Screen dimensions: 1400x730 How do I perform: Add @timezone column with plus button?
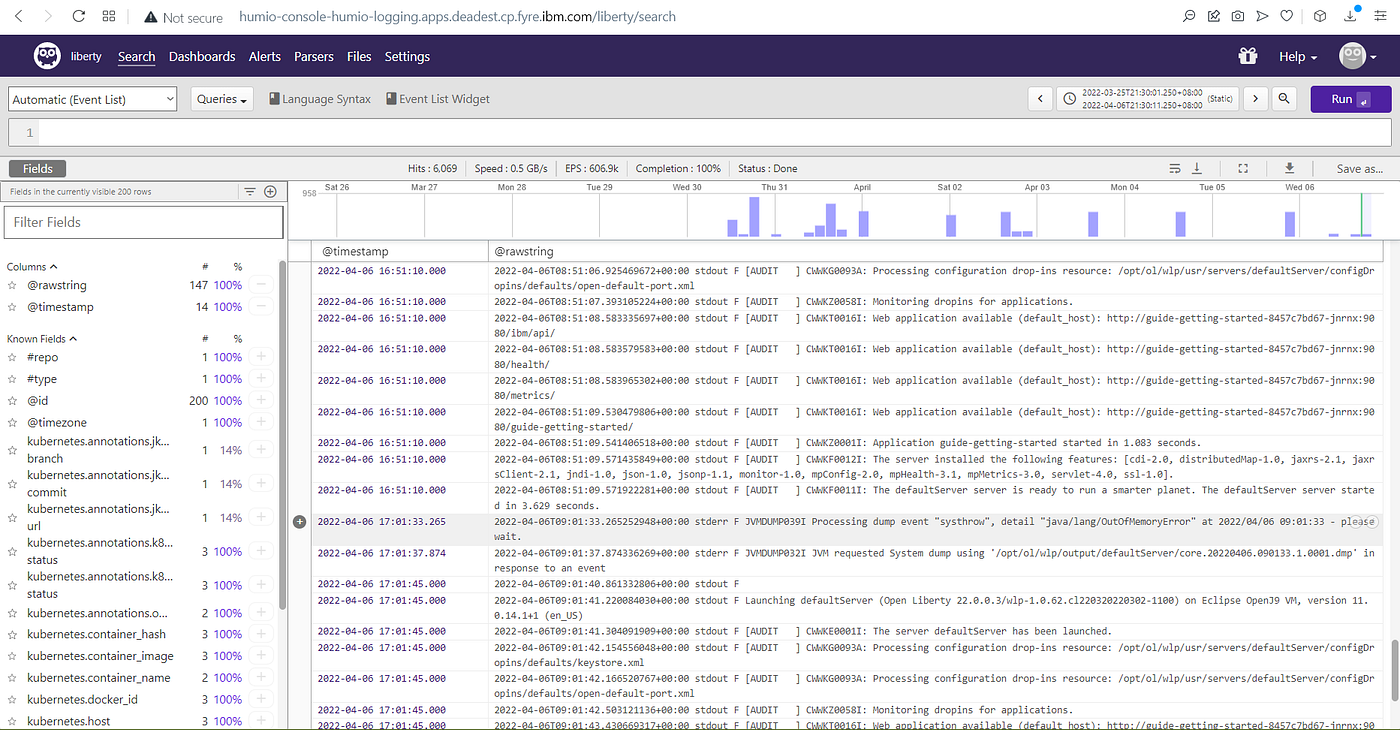pyautogui.click(x=261, y=422)
